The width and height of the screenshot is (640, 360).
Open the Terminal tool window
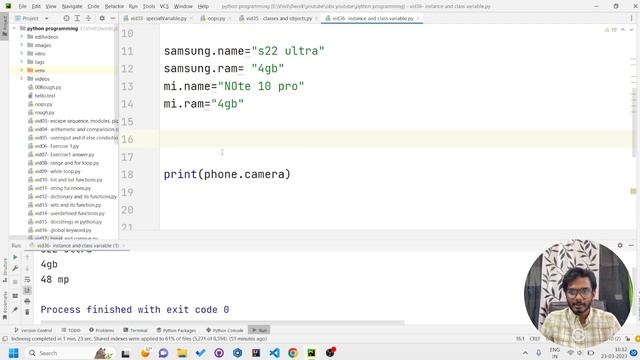tap(135, 330)
